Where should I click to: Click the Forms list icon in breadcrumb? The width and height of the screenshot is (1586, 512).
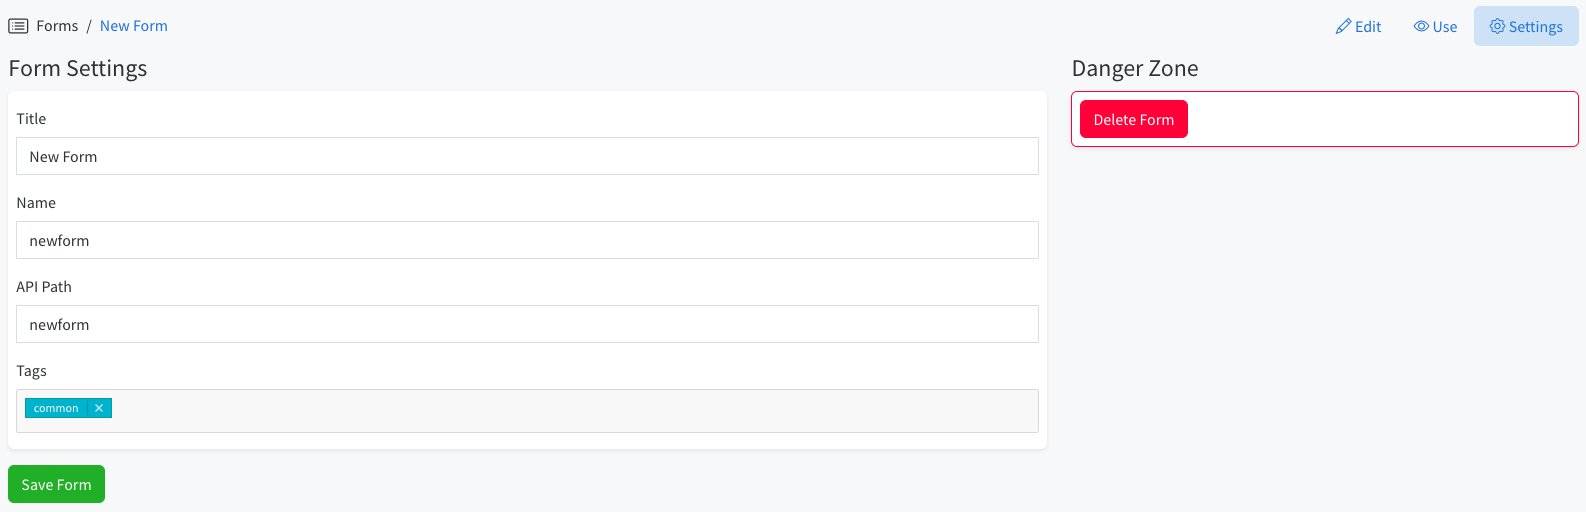tap(18, 26)
